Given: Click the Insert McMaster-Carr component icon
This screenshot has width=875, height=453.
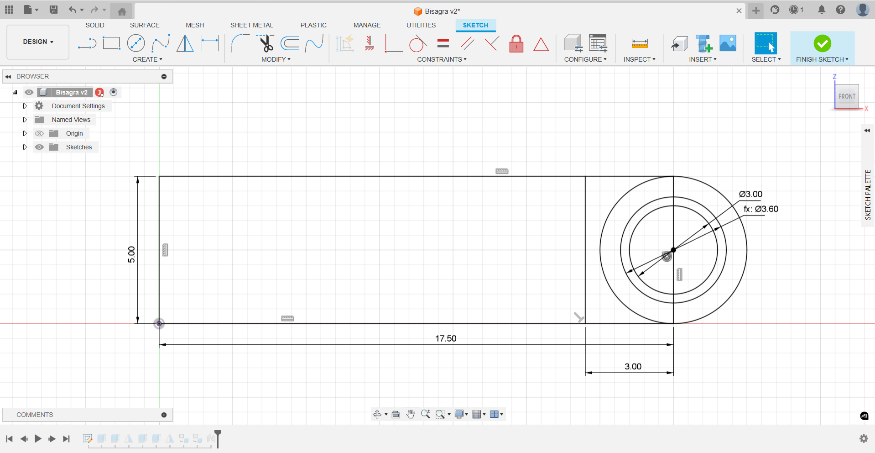Looking at the screenshot, I should pos(704,43).
